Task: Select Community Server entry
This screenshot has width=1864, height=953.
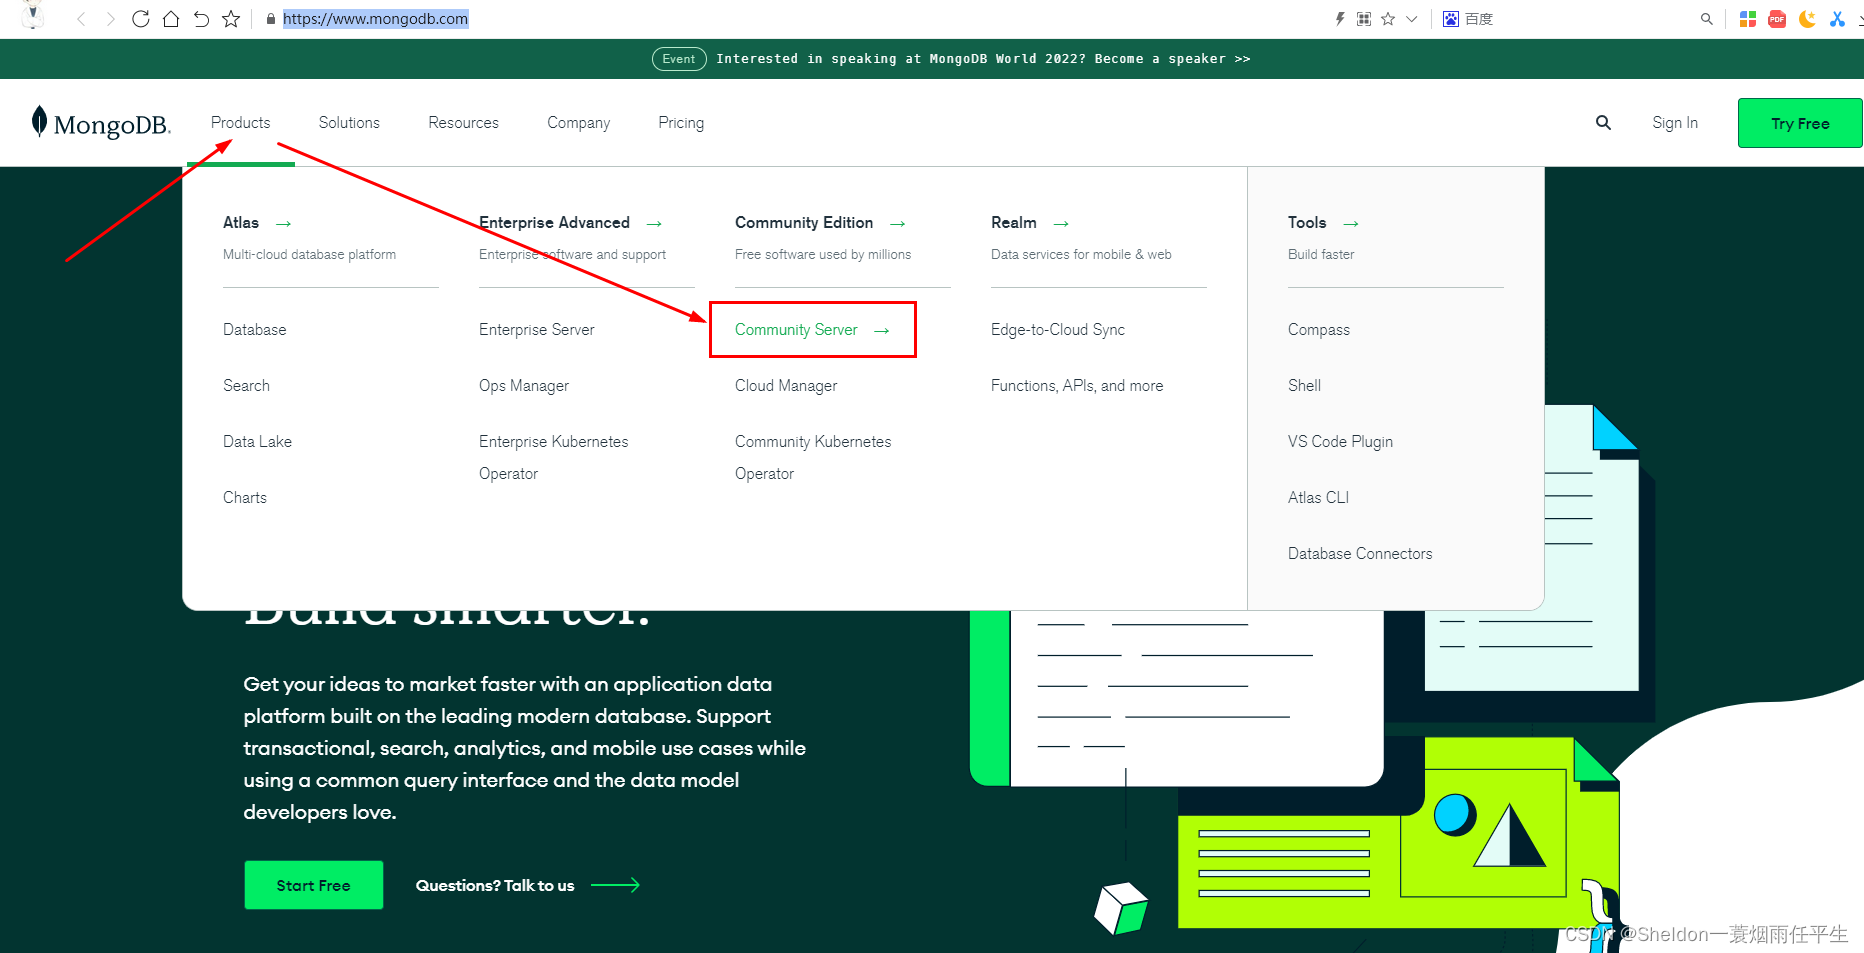Action: [x=796, y=330]
